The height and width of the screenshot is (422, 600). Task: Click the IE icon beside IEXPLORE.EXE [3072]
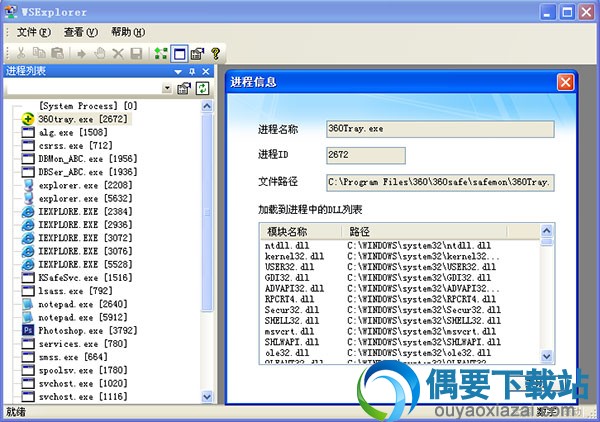tap(28, 238)
